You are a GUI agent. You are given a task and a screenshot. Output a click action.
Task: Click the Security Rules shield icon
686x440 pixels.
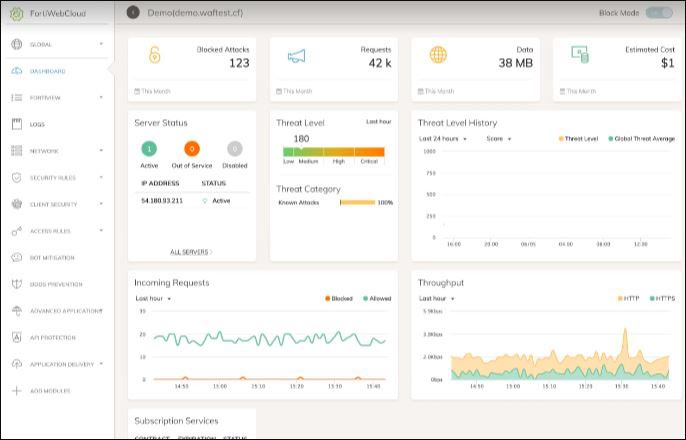click(17, 178)
